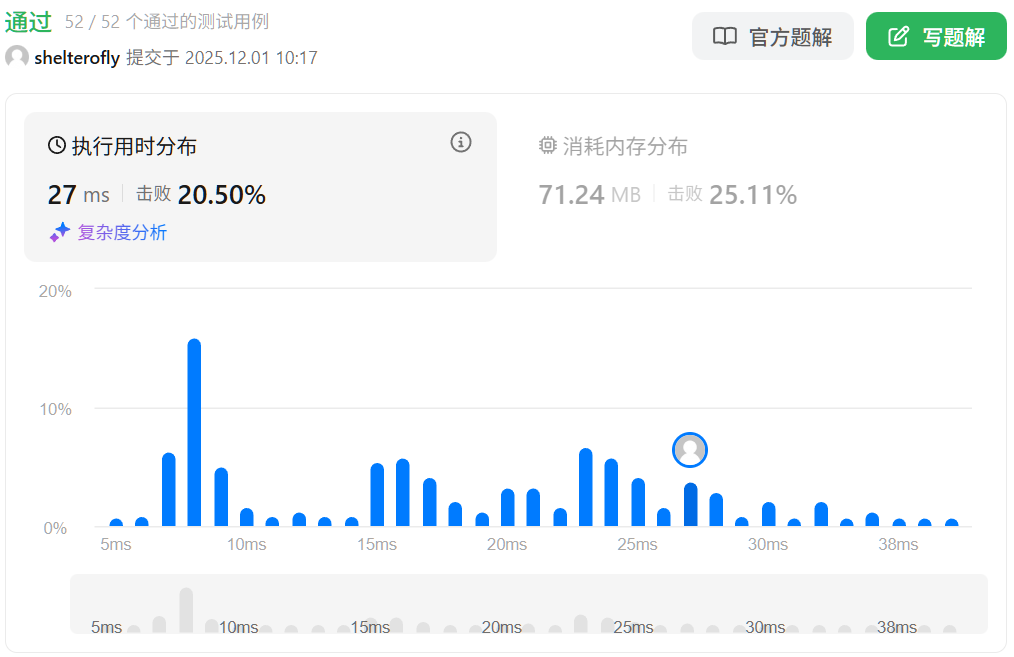
Task: Click the avatar marker above the 27ms bar
Action: [x=689, y=450]
